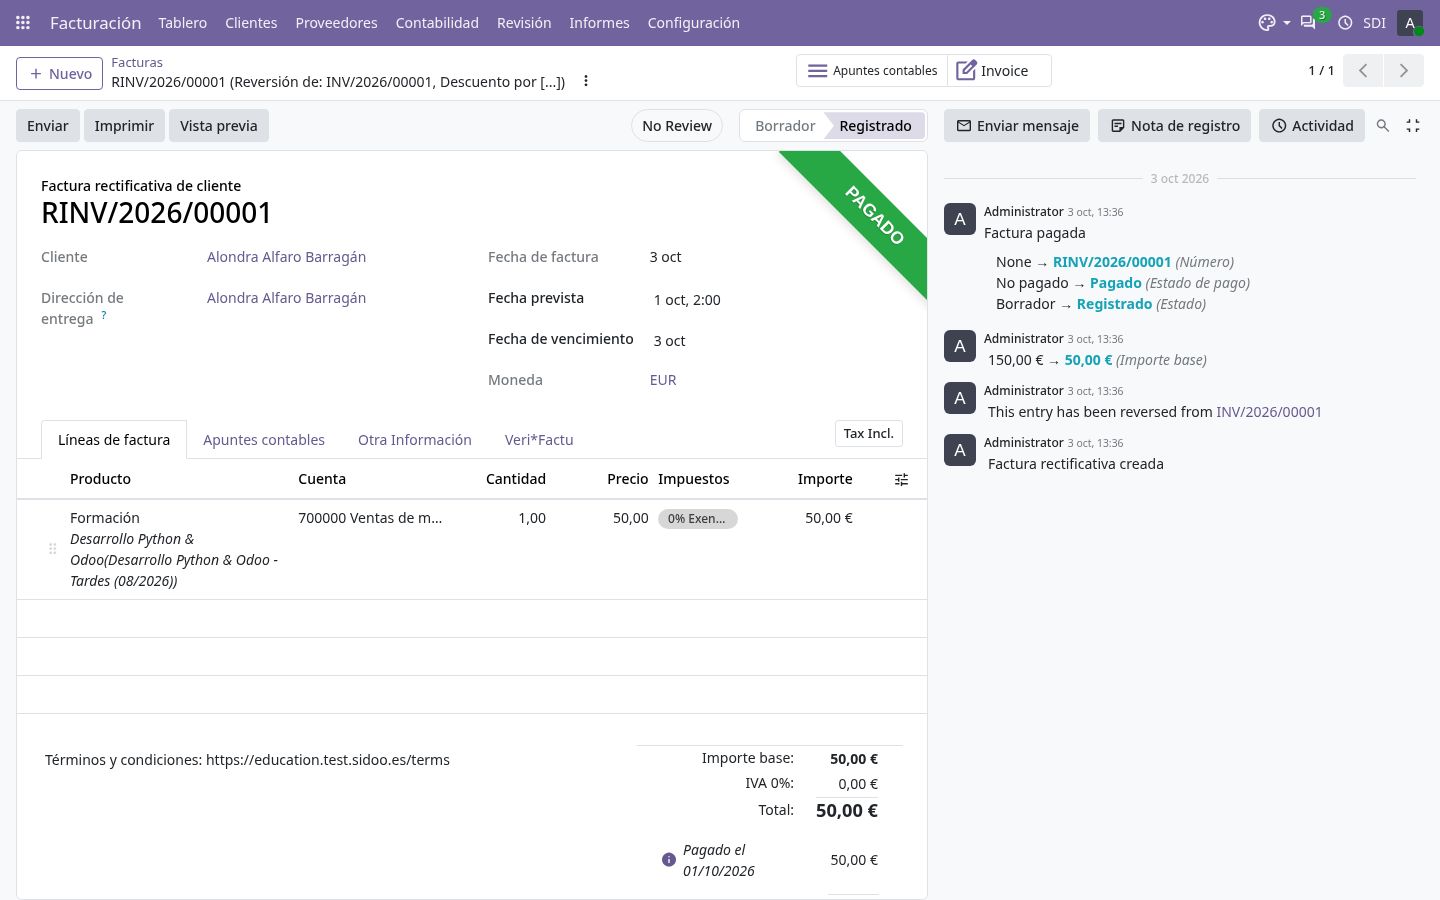Click the 0% Exen... tax tag
Screen dimensions: 1440x900
tap(697, 519)
